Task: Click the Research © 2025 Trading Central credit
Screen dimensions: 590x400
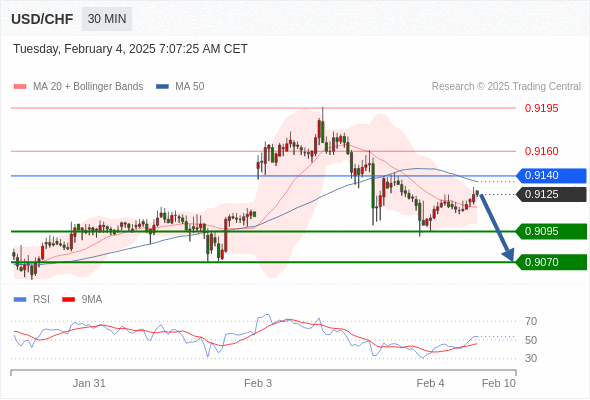Action: coord(506,87)
